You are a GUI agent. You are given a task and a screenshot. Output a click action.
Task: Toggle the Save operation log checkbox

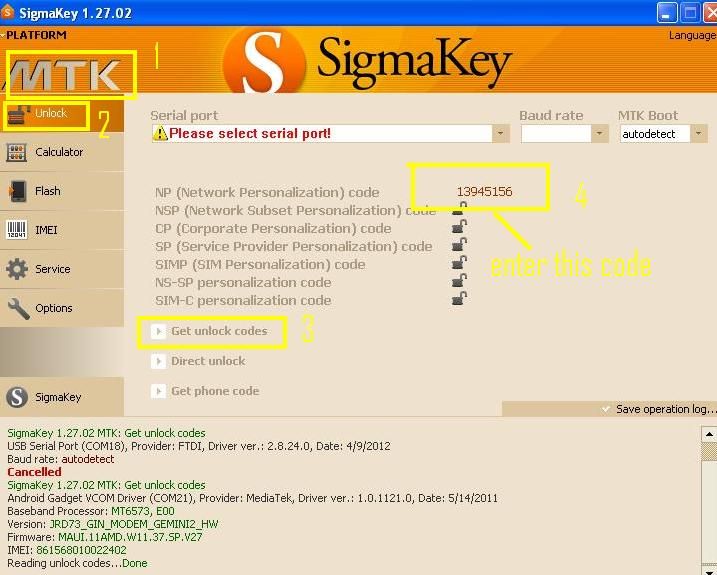606,409
